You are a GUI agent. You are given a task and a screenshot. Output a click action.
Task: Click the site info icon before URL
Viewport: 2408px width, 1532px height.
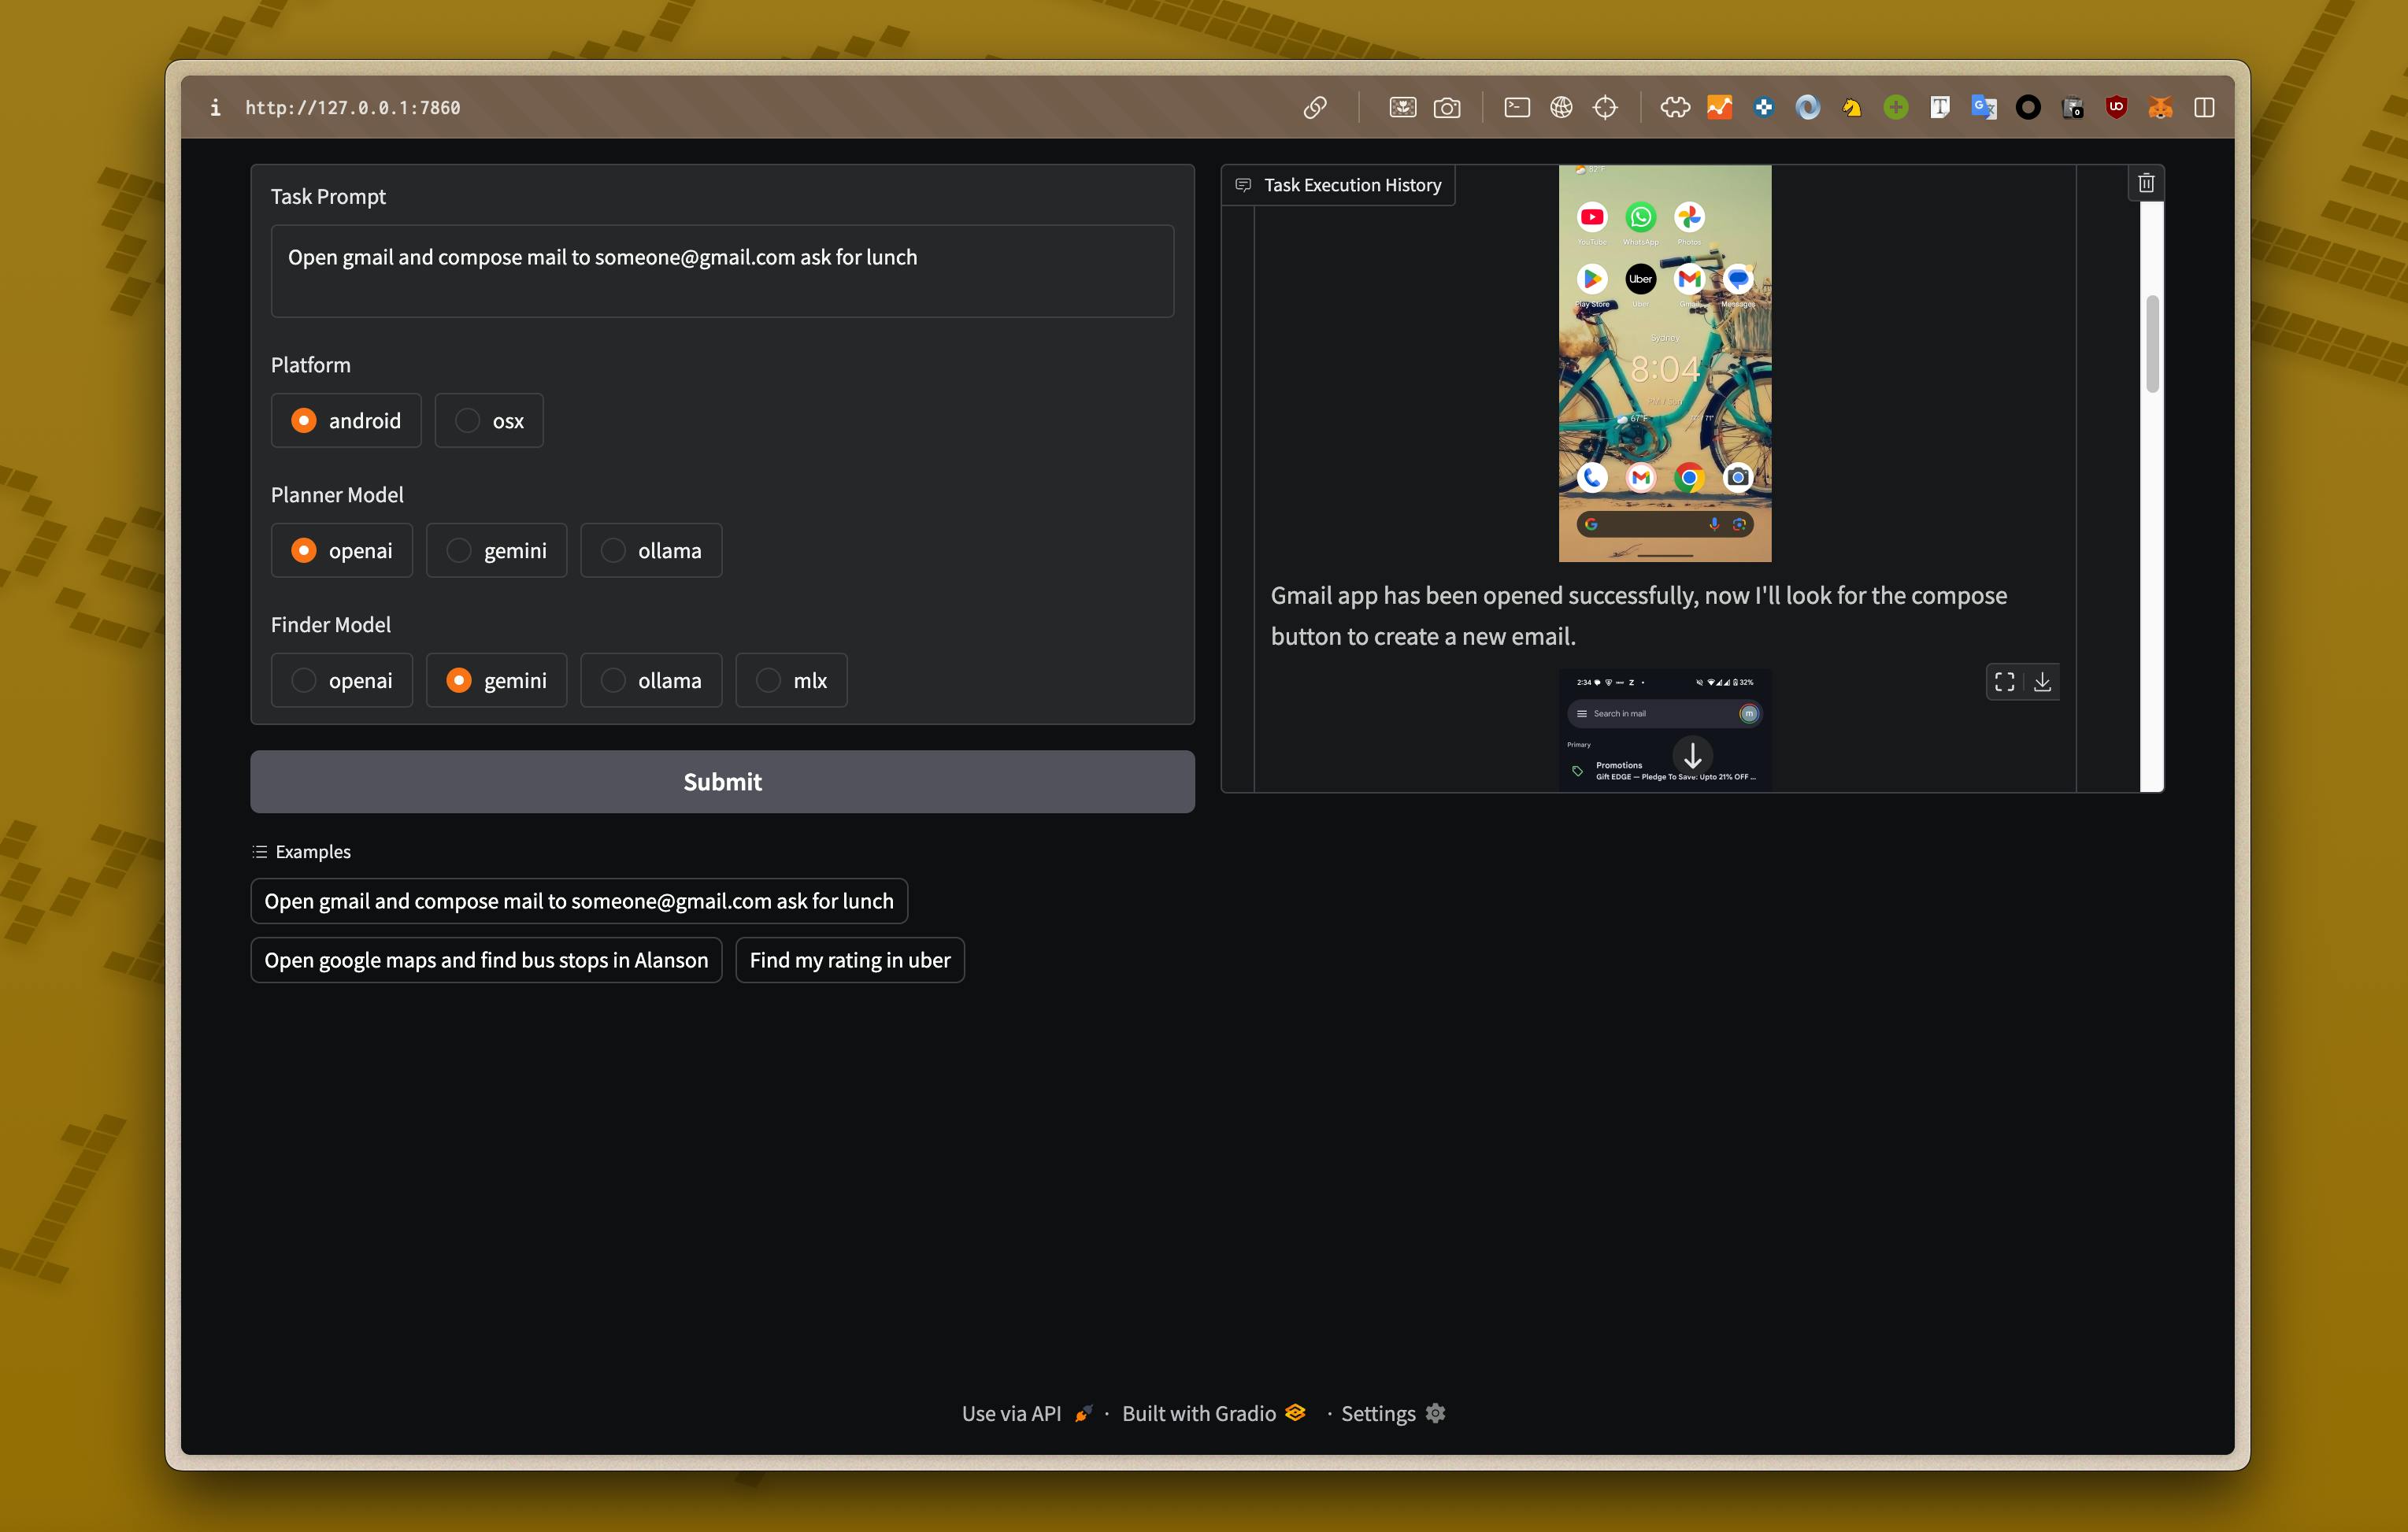(x=215, y=107)
